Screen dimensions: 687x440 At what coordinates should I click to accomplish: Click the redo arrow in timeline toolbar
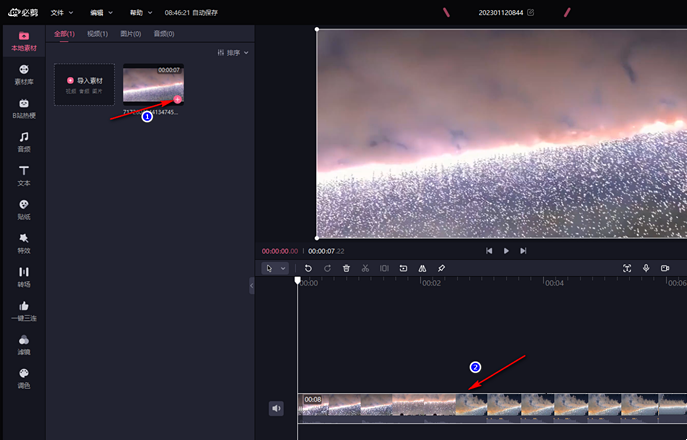coord(327,268)
